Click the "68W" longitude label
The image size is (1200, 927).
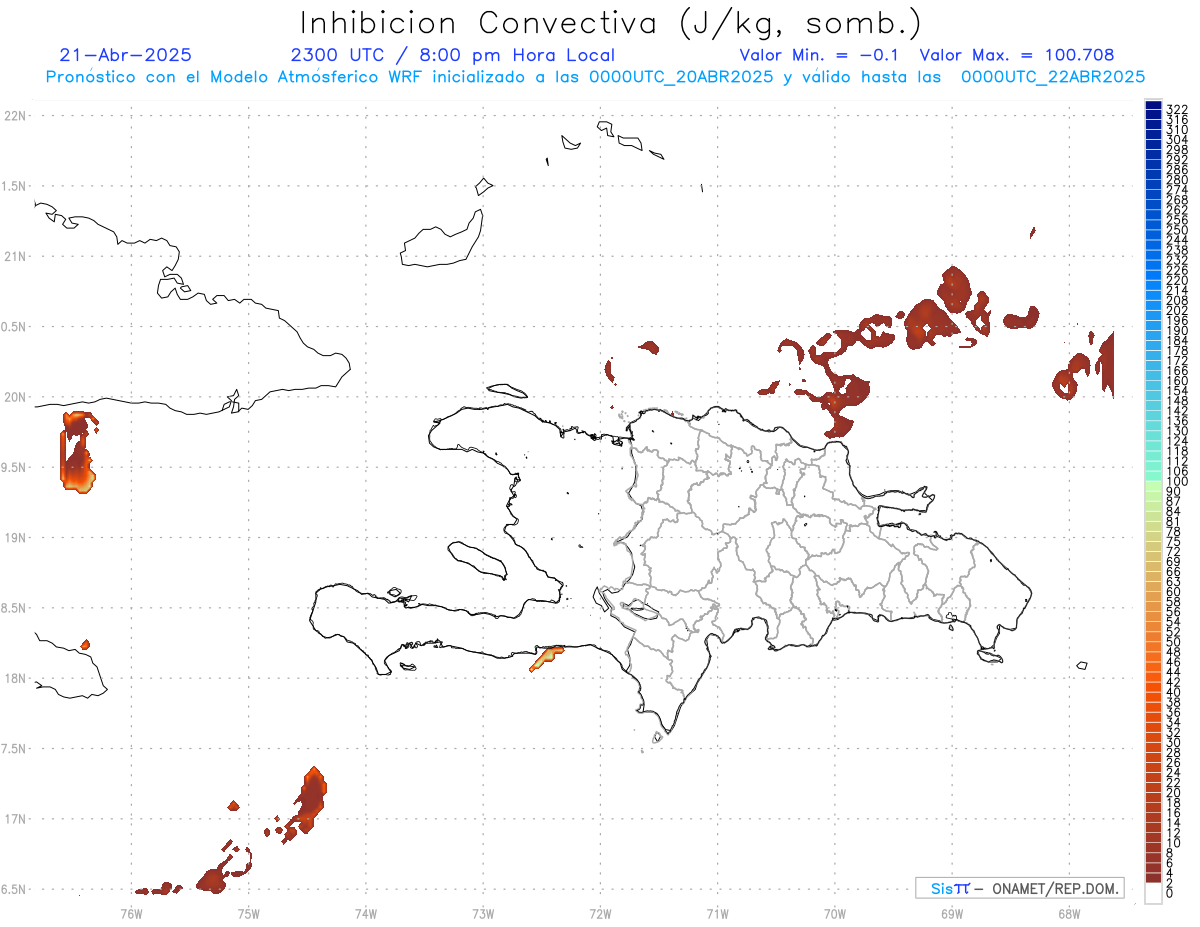(x=1069, y=913)
